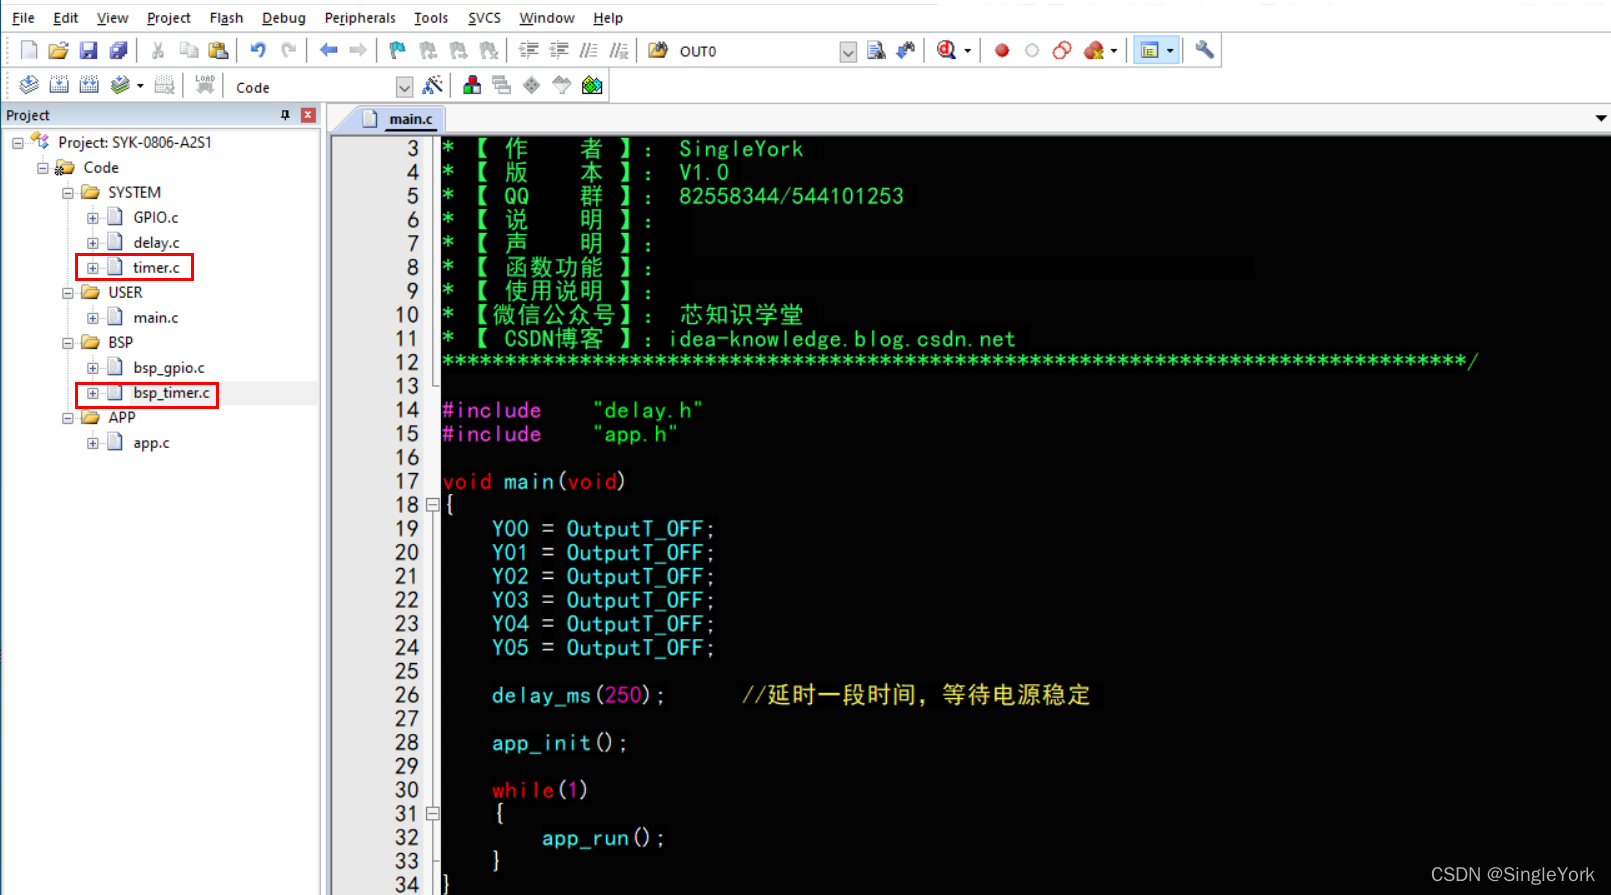Navigate backwards with the blue arrow
The height and width of the screenshot is (895, 1611).
[x=328, y=50]
